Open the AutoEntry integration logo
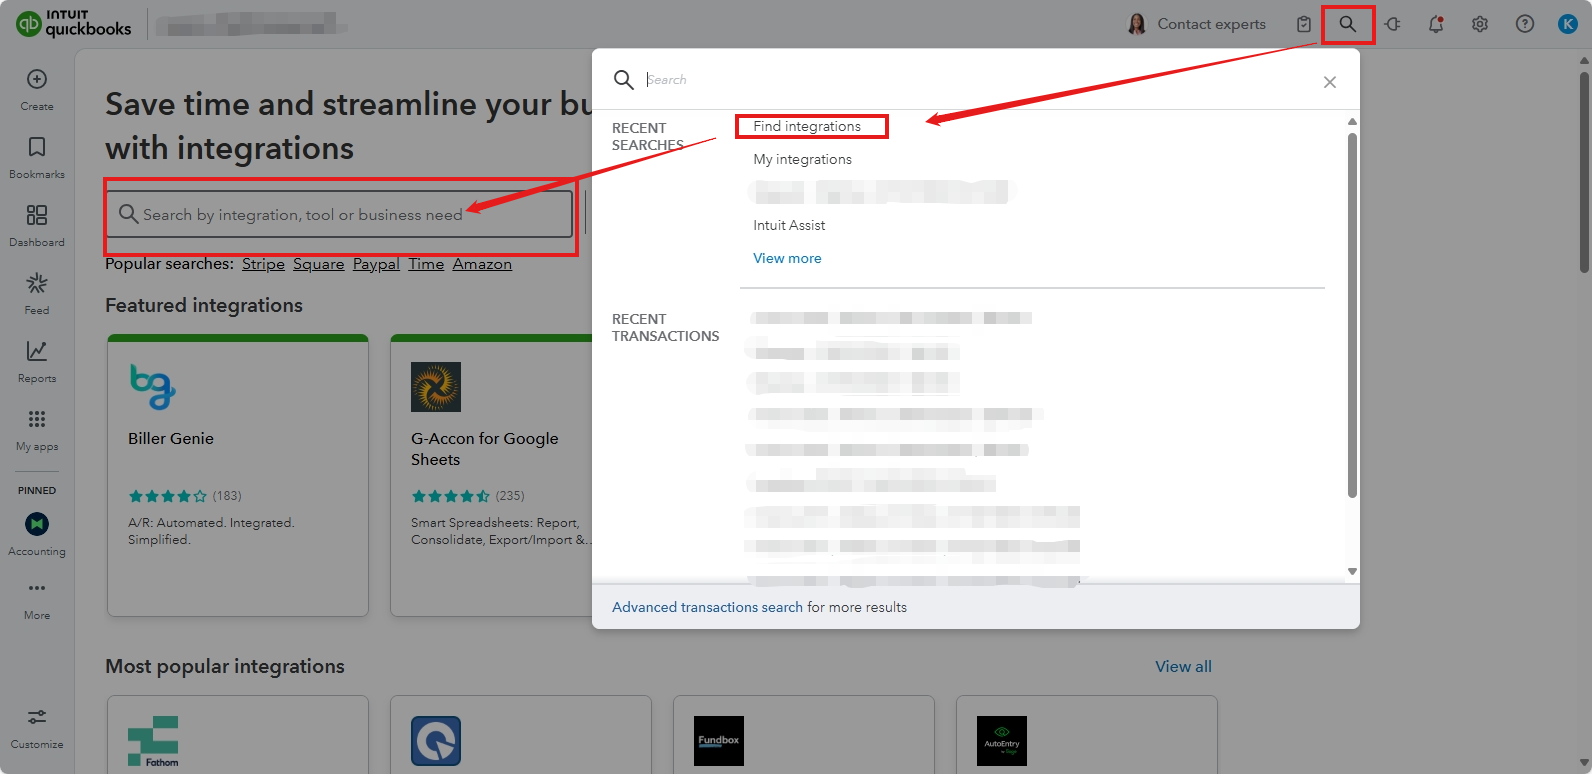 pos(1002,741)
